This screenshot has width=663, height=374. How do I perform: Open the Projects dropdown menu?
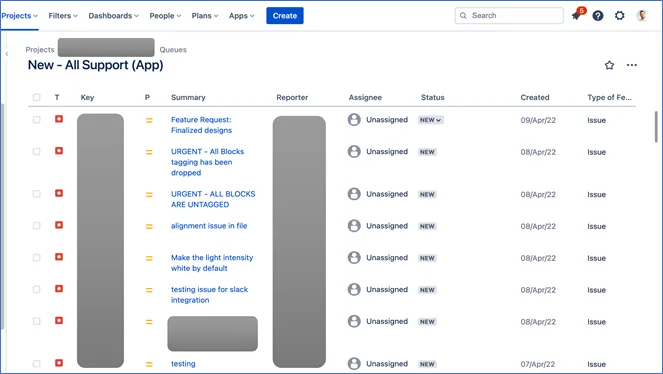19,16
